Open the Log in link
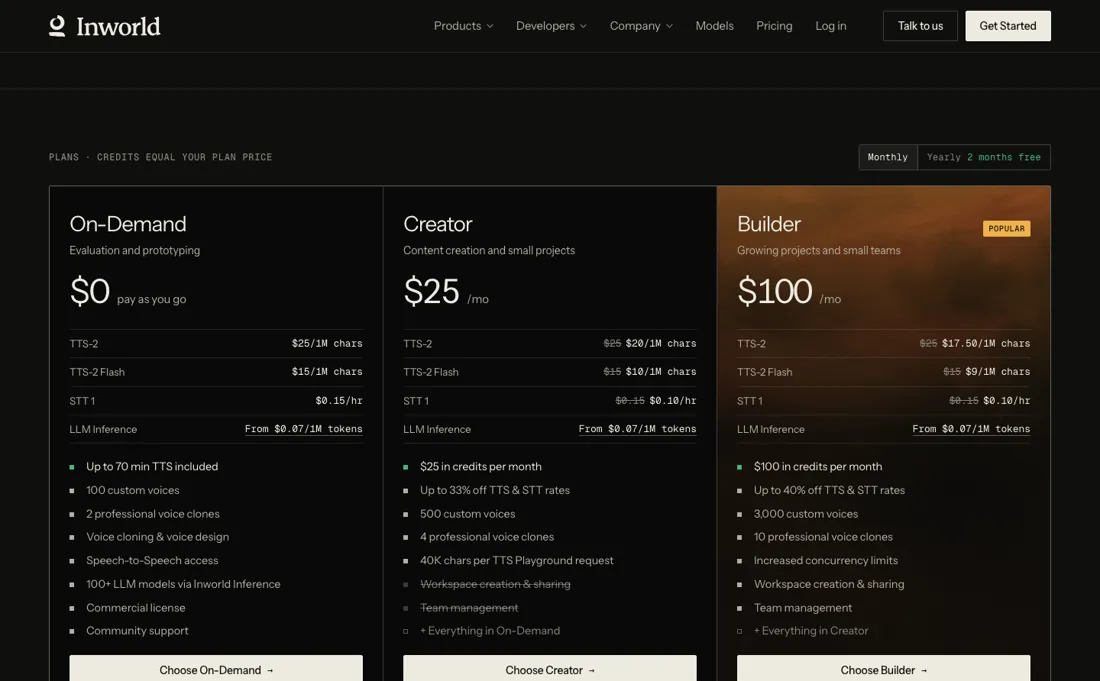Image resolution: width=1100 pixels, height=681 pixels. pyautogui.click(x=831, y=26)
